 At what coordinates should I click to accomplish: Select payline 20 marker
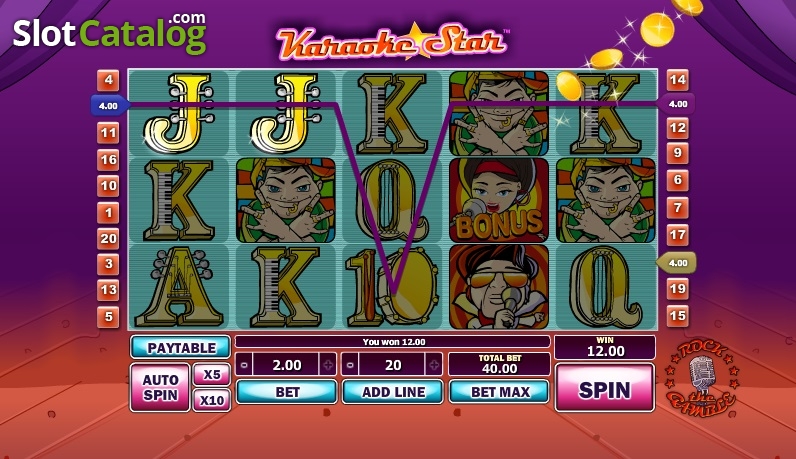[108, 238]
